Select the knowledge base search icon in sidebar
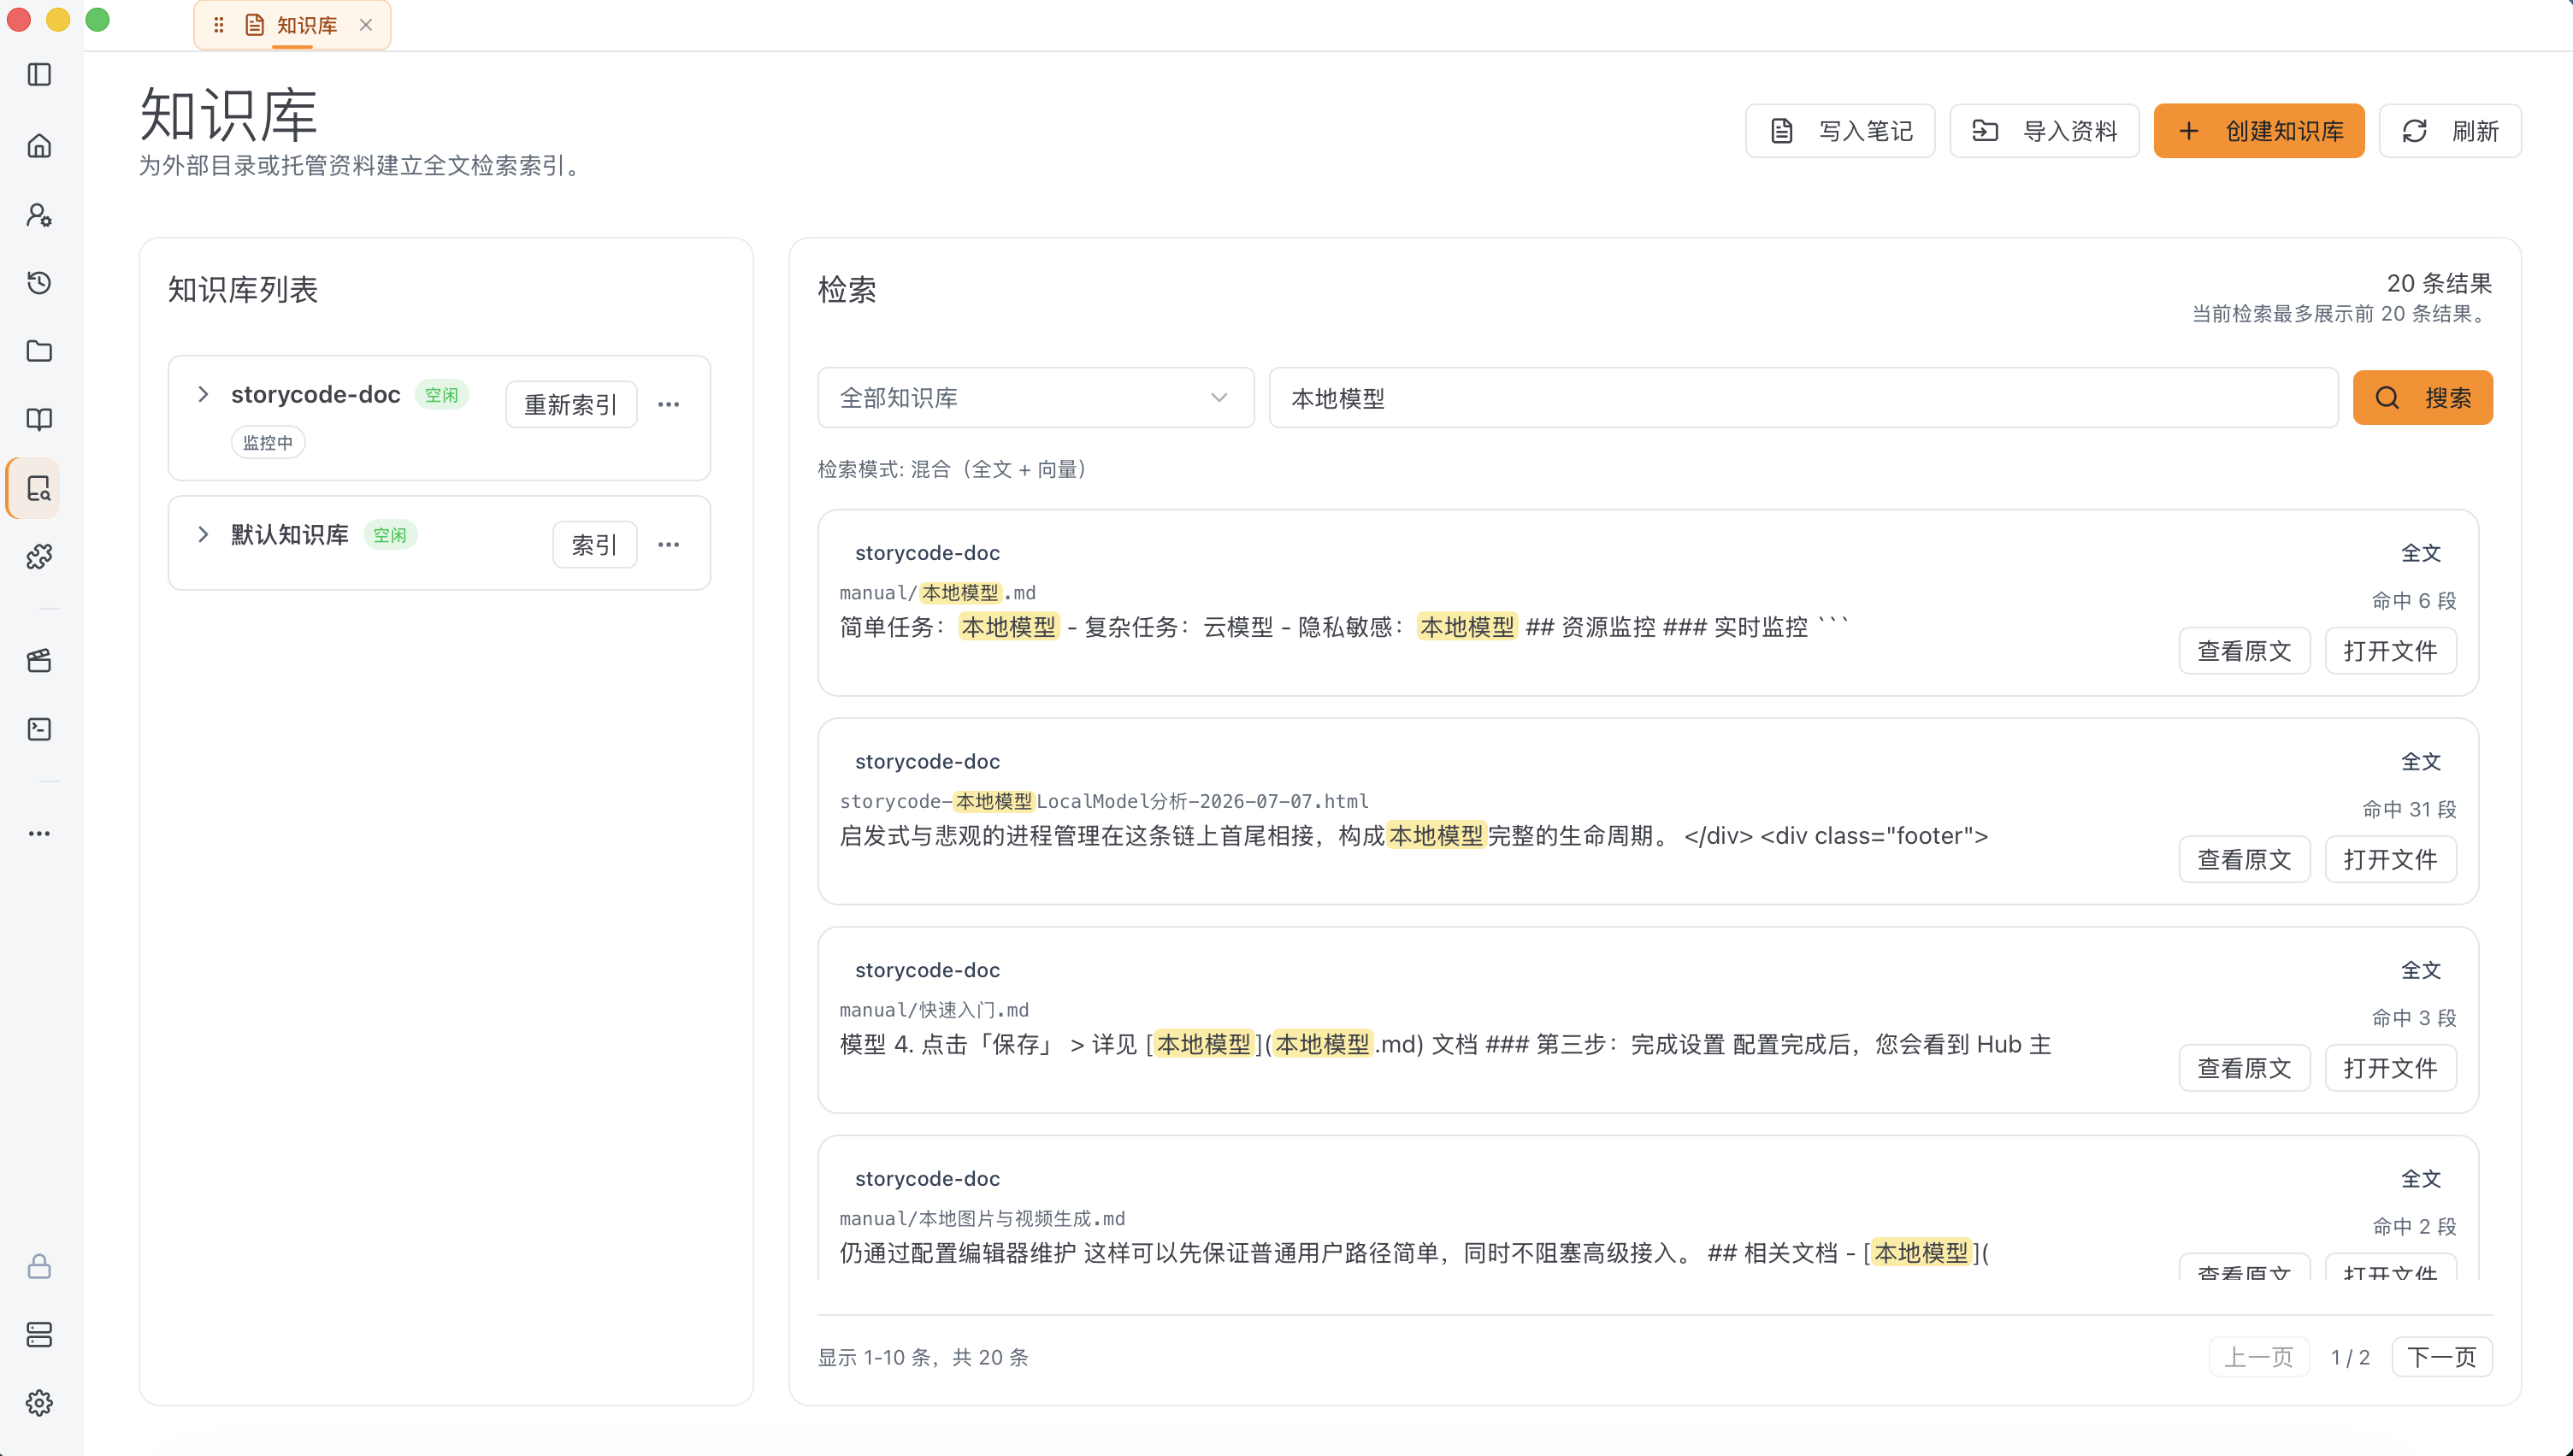The image size is (2573, 1456). click(39, 488)
